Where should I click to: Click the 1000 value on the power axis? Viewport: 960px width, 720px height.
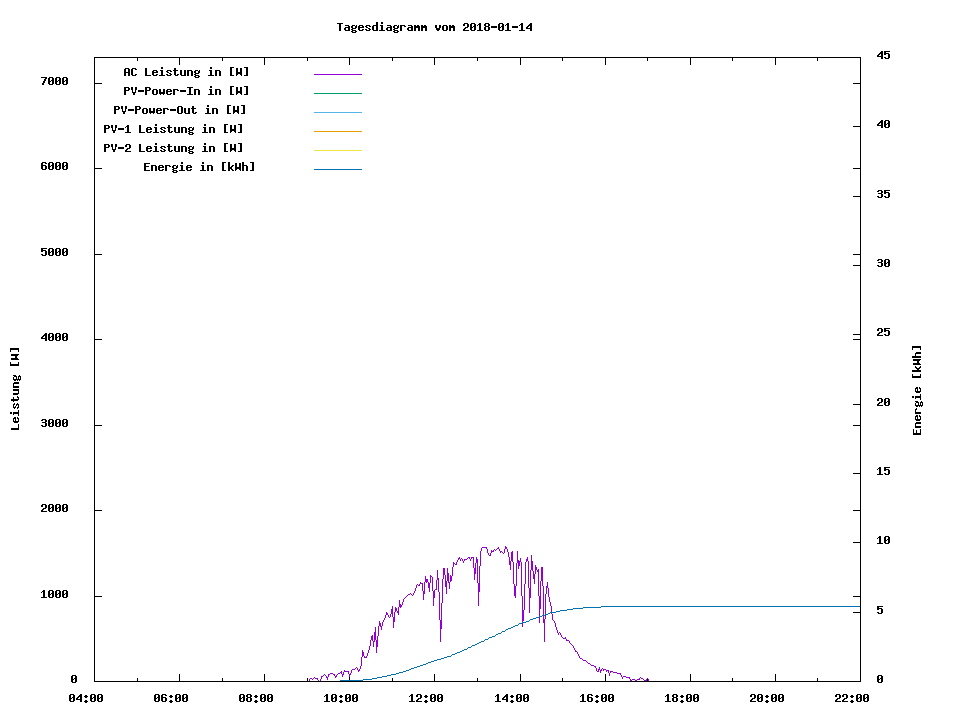pos(54,595)
